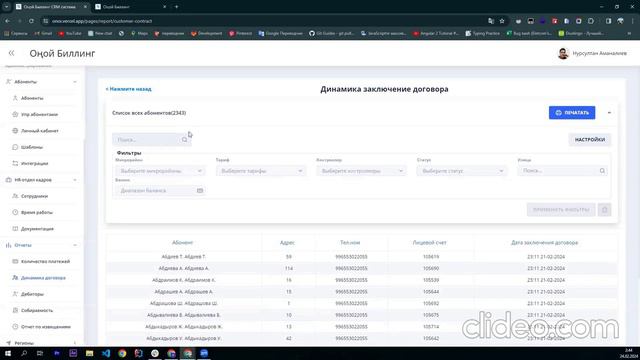This screenshot has width=640, height=360.
Task: Toggle the small arrow next to ПЕЧАТАТЬ
Action: coord(609,113)
